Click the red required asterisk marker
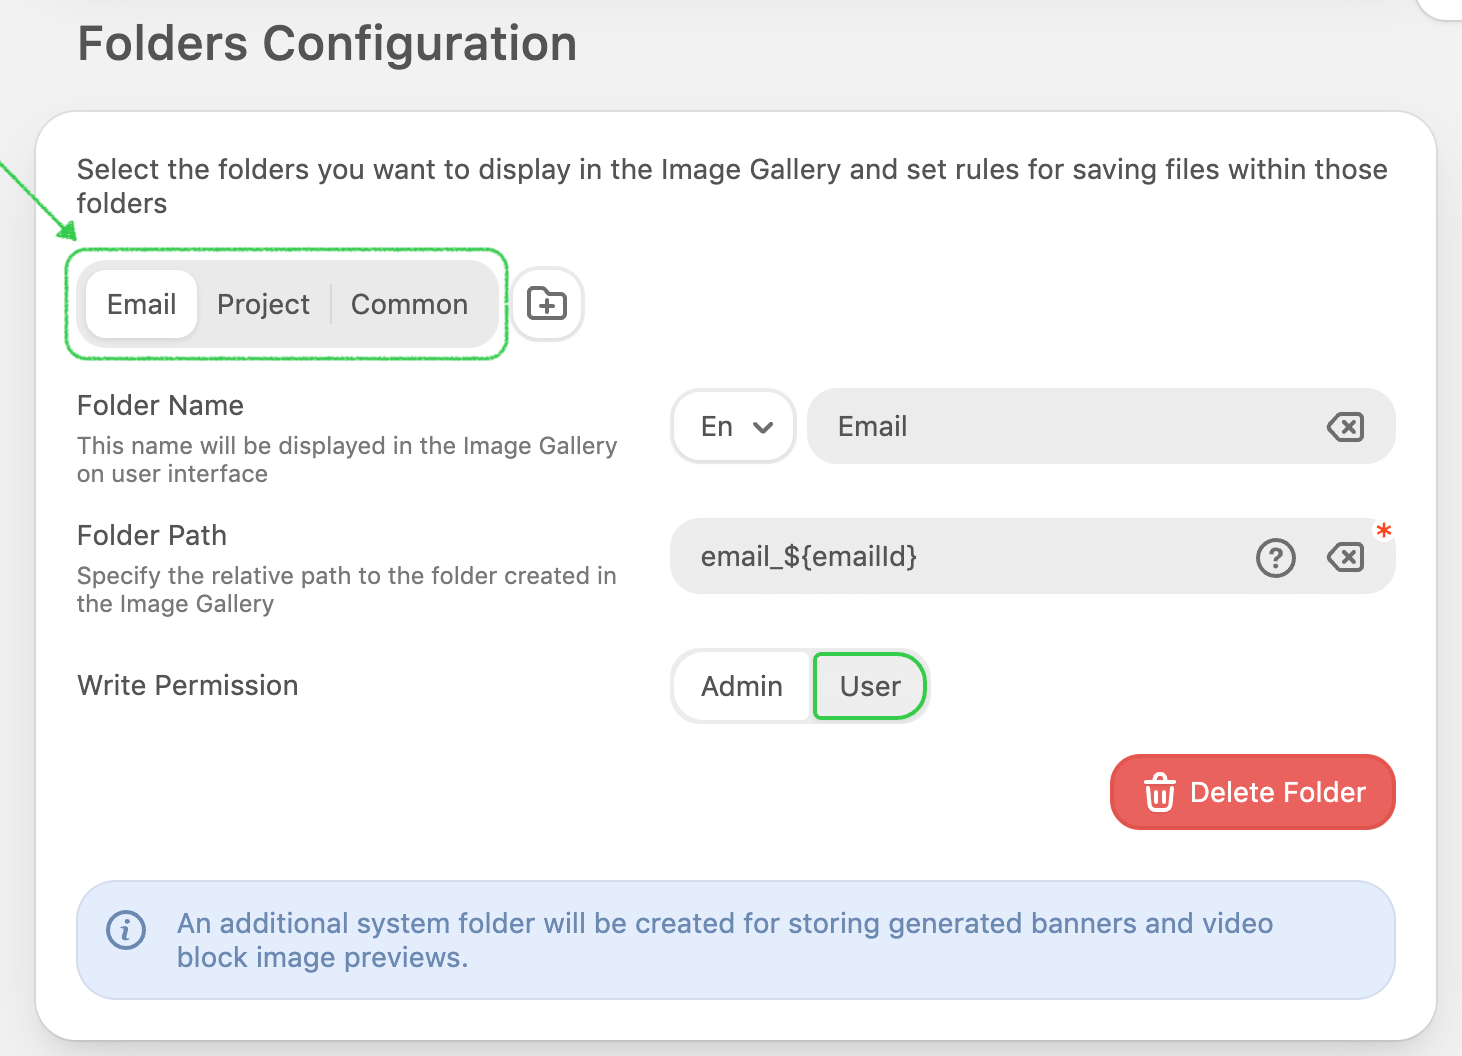Viewport: 1462px width, 1056px height. pos(1384,531)
